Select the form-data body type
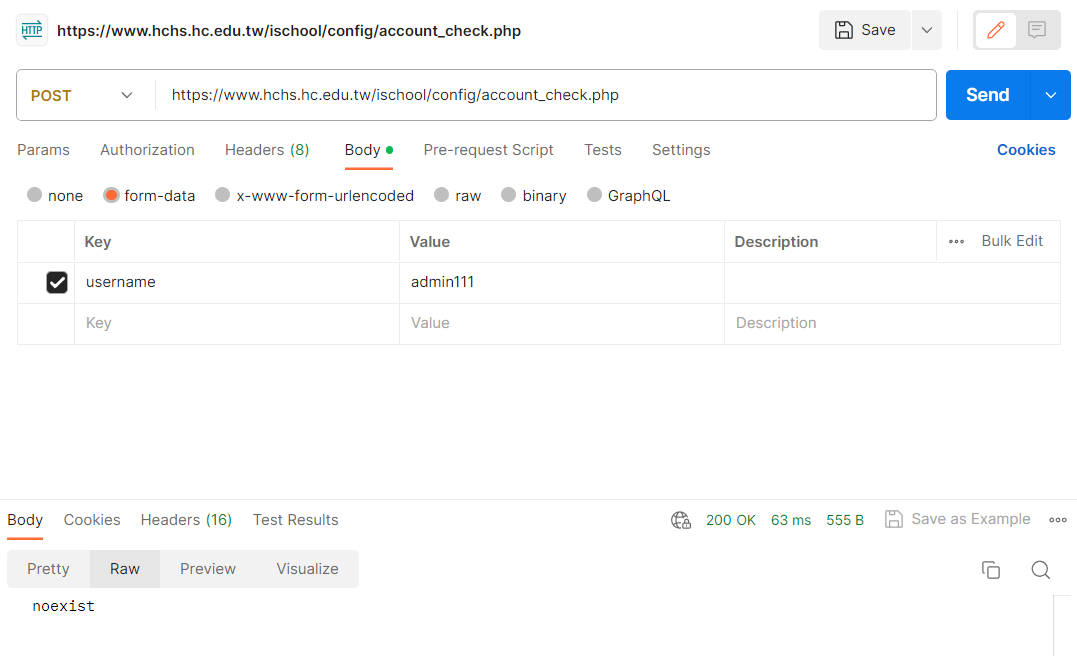This screenshot has width=1077, height=656. (x=111, y=195)
